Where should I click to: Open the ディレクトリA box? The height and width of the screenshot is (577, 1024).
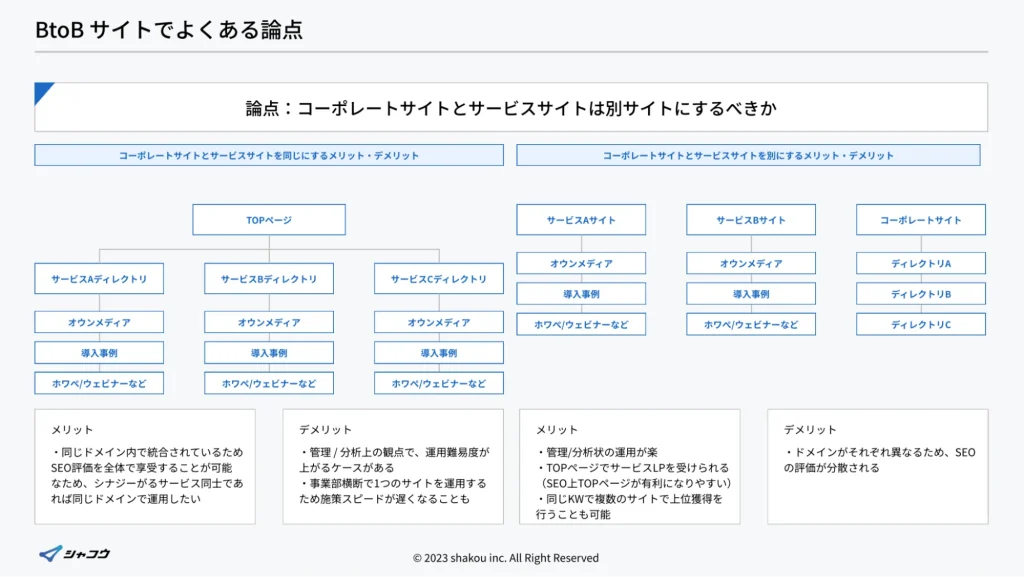921,264
